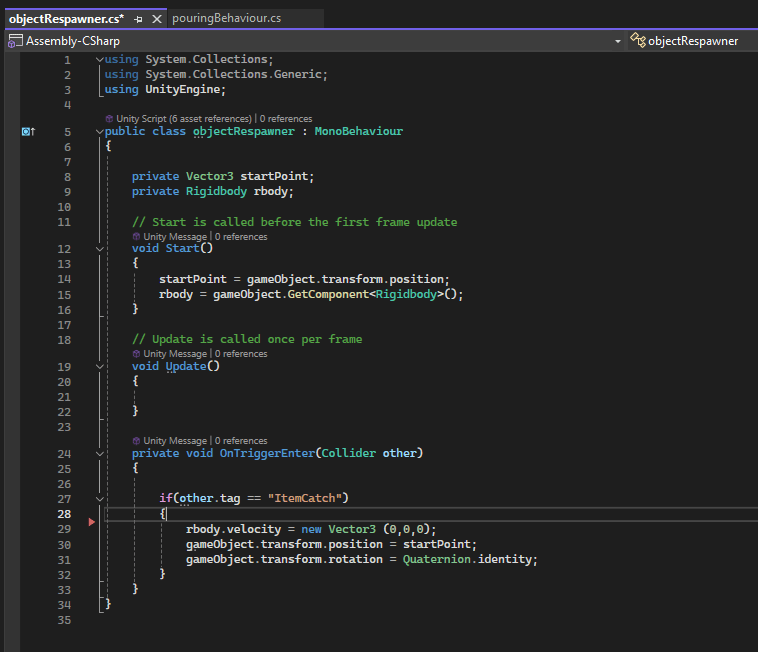758x652 pixels.
Task: Collapse the objectRespawner class block
Action: click(98, 132)
